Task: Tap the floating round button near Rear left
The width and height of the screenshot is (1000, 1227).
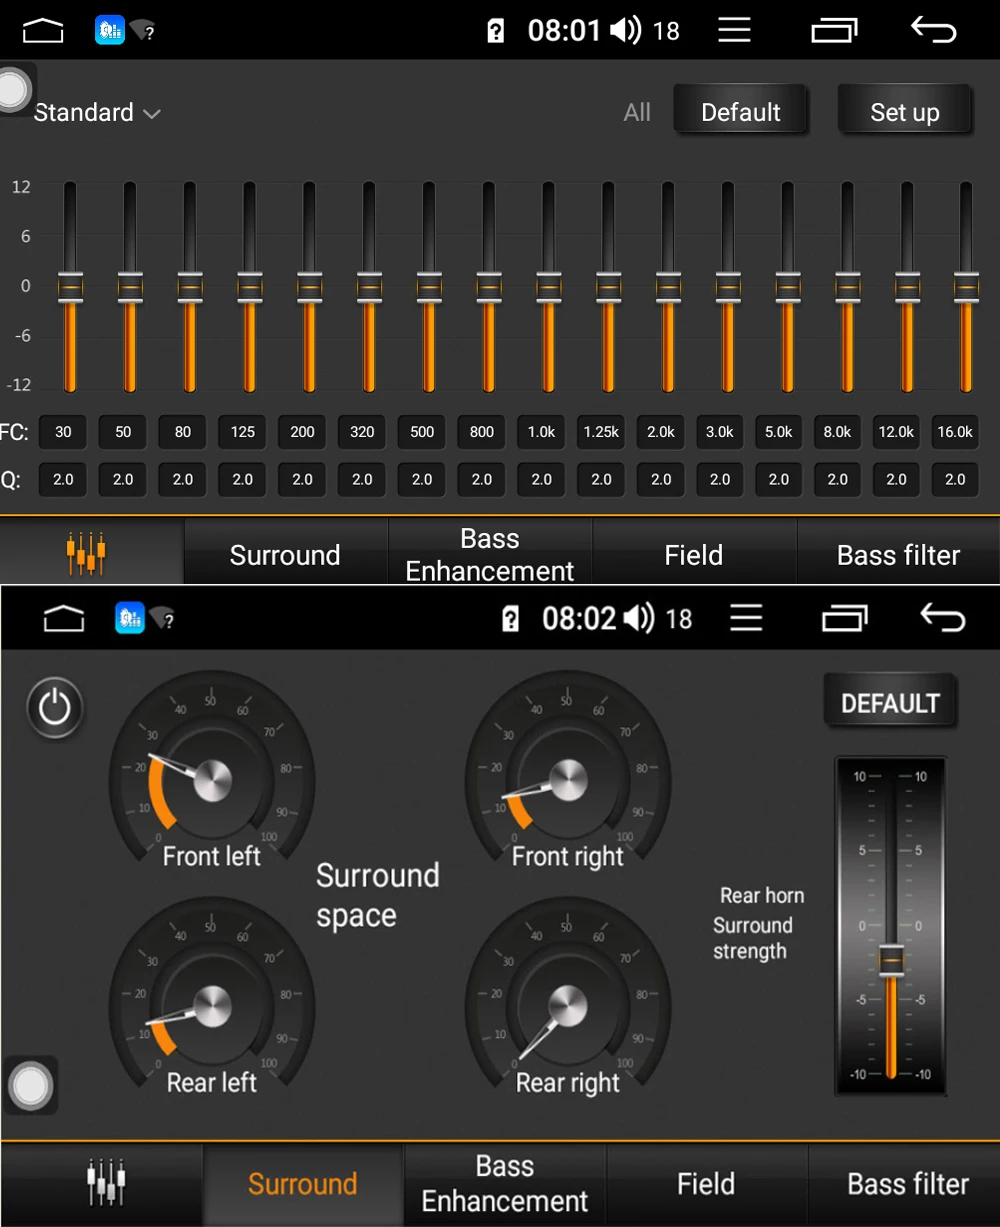Action: click(x=30, y=1086)
